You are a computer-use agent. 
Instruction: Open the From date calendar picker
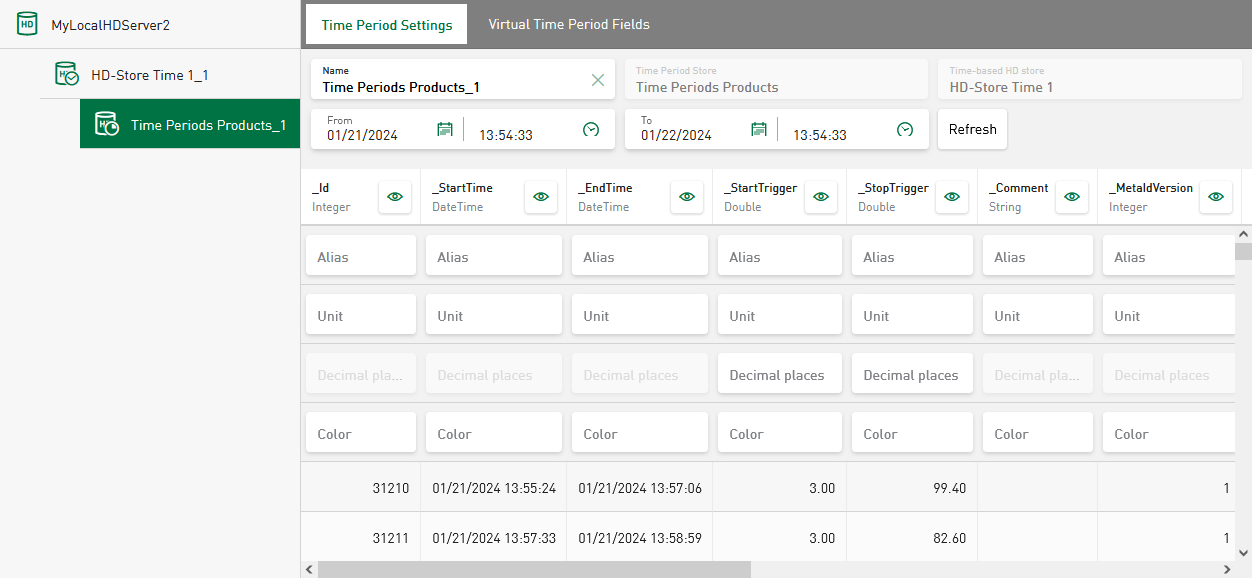point(445,129)
